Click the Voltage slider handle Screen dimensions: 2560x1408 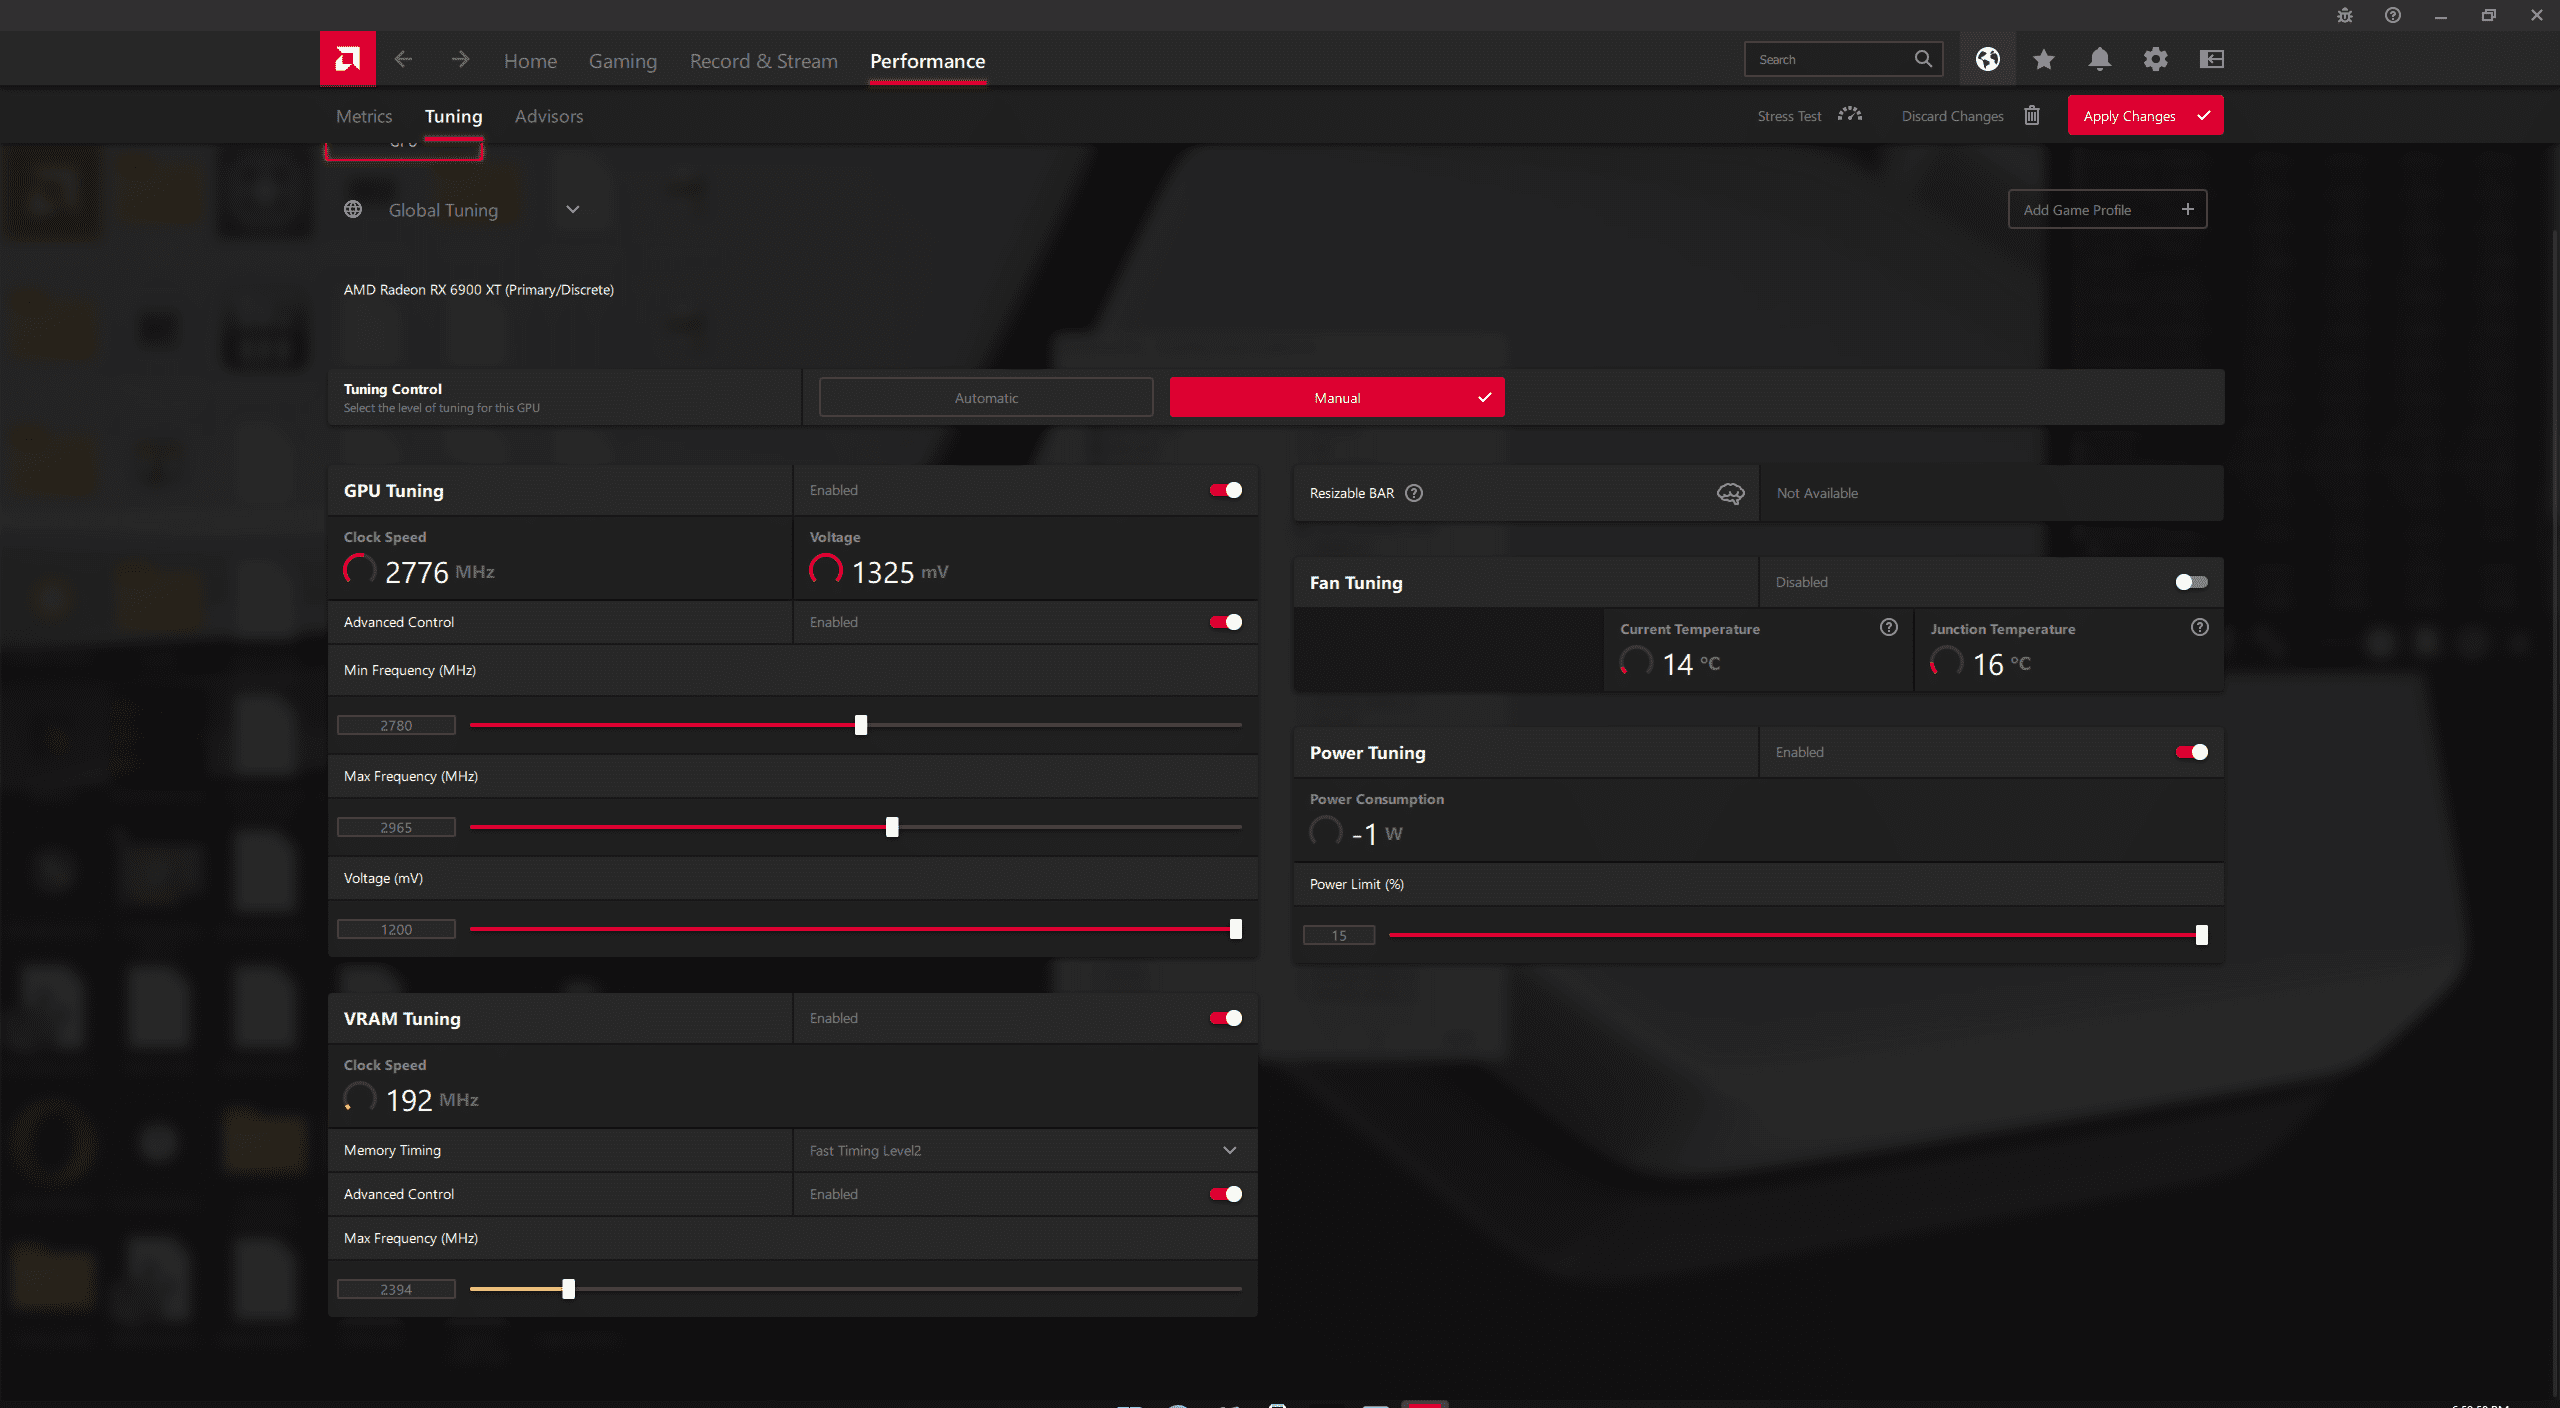coord(1236,929)
